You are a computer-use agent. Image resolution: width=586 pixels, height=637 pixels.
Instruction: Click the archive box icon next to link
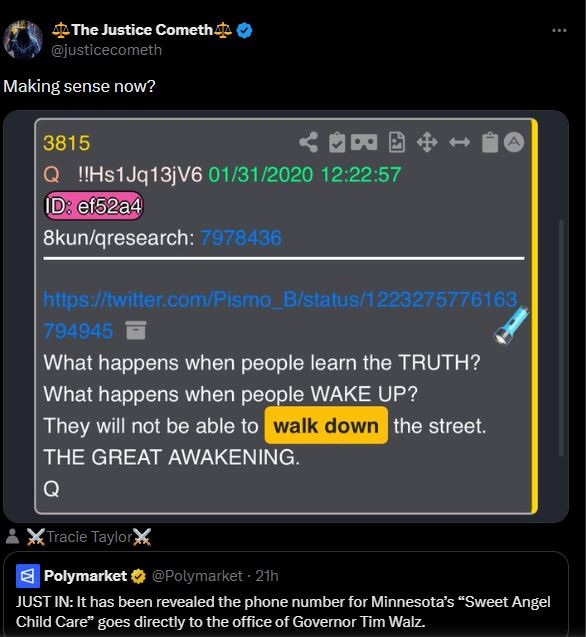point(136,330)
